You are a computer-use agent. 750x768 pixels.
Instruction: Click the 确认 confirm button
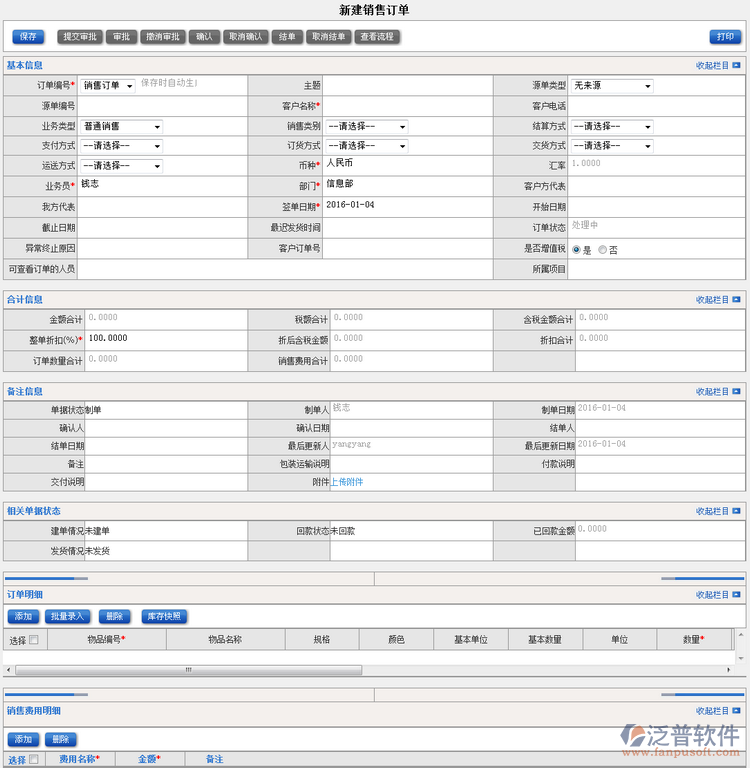pyautogui.click(x=204, y=37)
